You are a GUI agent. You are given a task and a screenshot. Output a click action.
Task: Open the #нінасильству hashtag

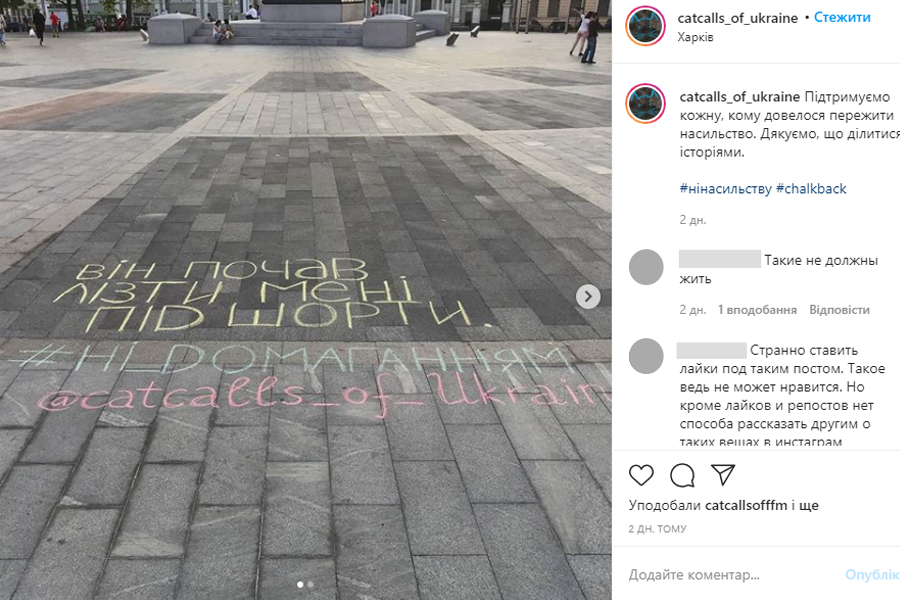tap(726, 188)
